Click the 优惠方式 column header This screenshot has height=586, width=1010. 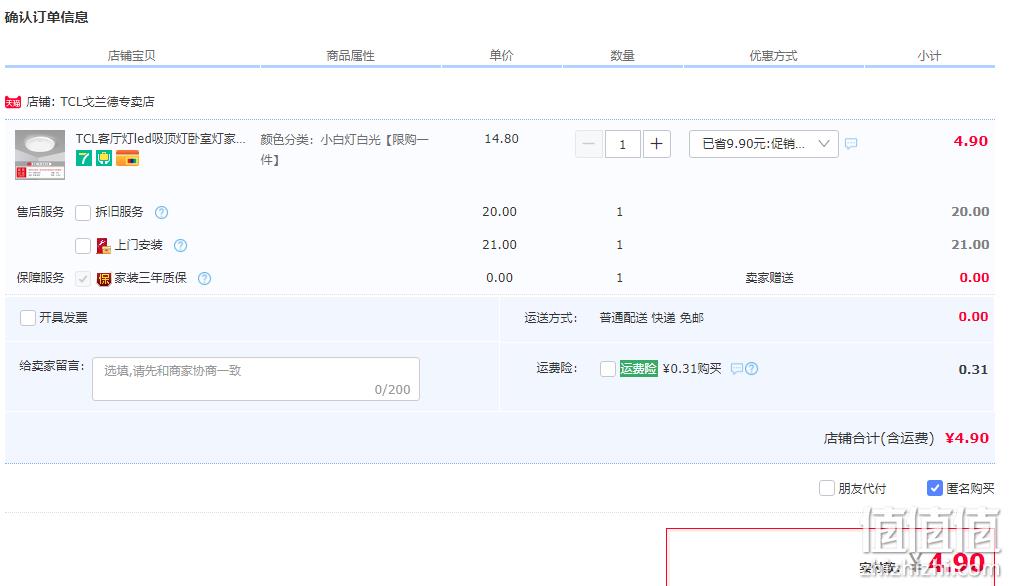tap(773, 55)
